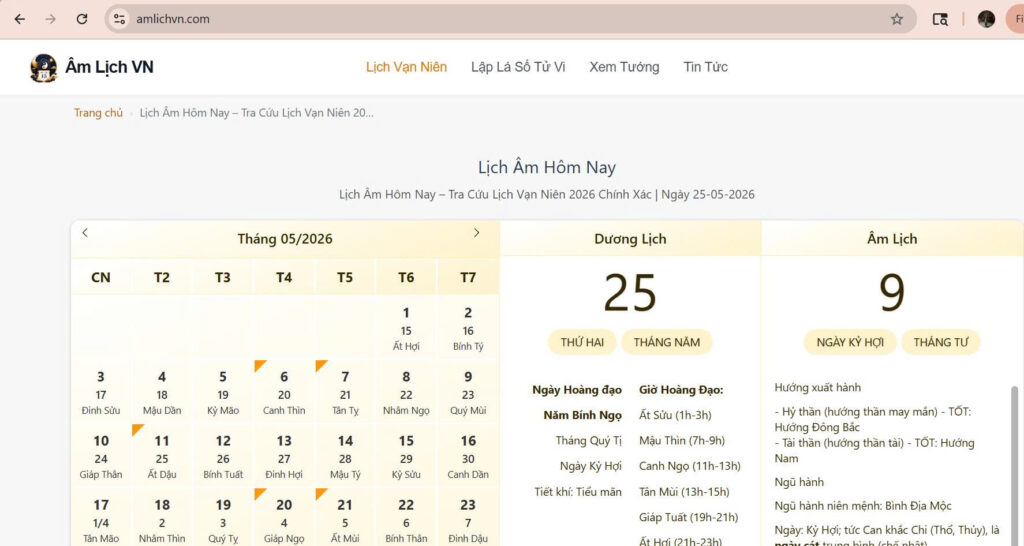Go to next month in calendar
The image size is (1024, 546).
pyautogui.click(x=476, y=233)
